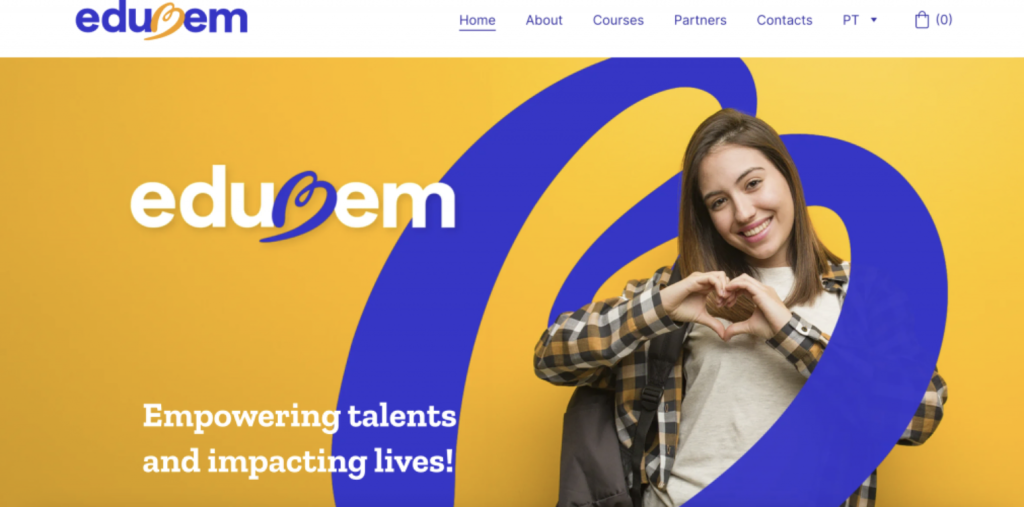
Task: Click the 'Empowering talents' headline text
Action: coord(299,416)
